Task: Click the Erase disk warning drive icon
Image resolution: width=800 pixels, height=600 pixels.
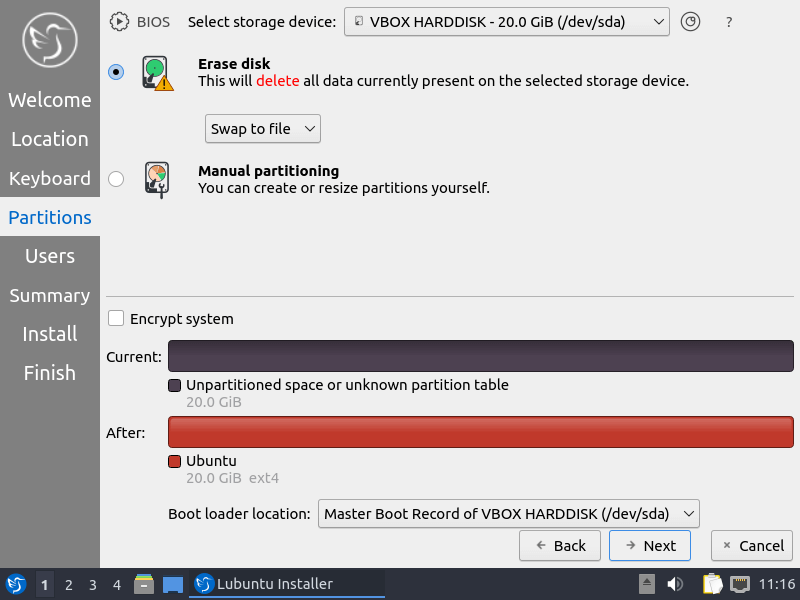Action: (x=155, y=72)
